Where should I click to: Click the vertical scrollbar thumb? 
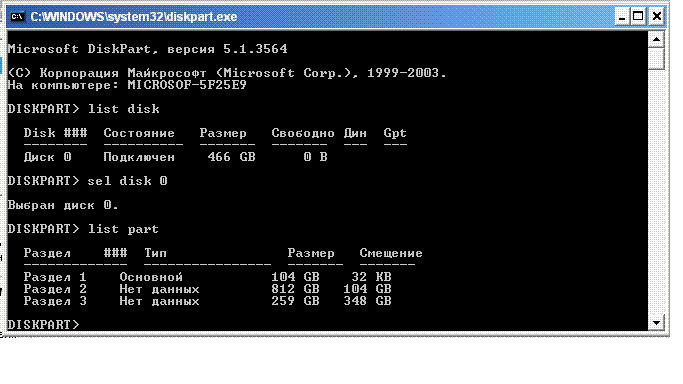[x=656, y=59]
